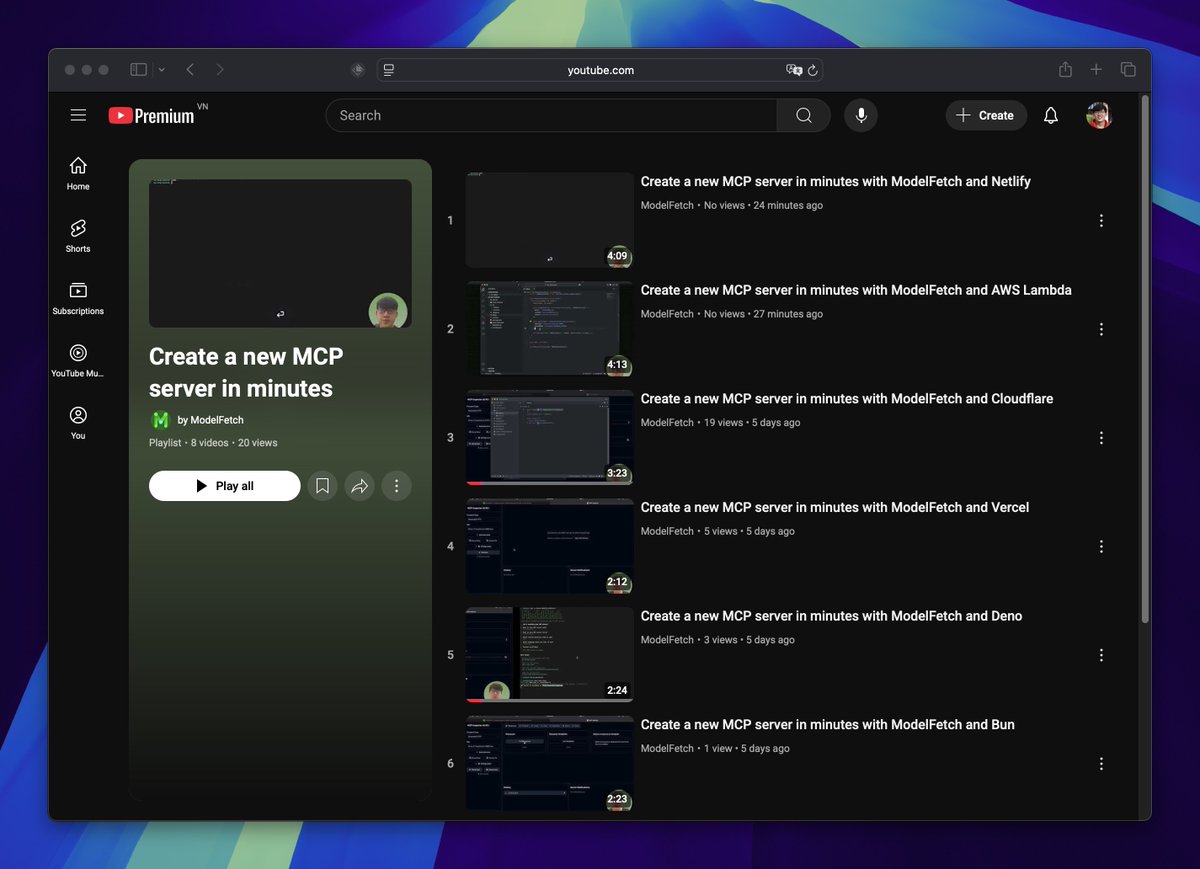Click the youtube.com address bar

[600, 70]
